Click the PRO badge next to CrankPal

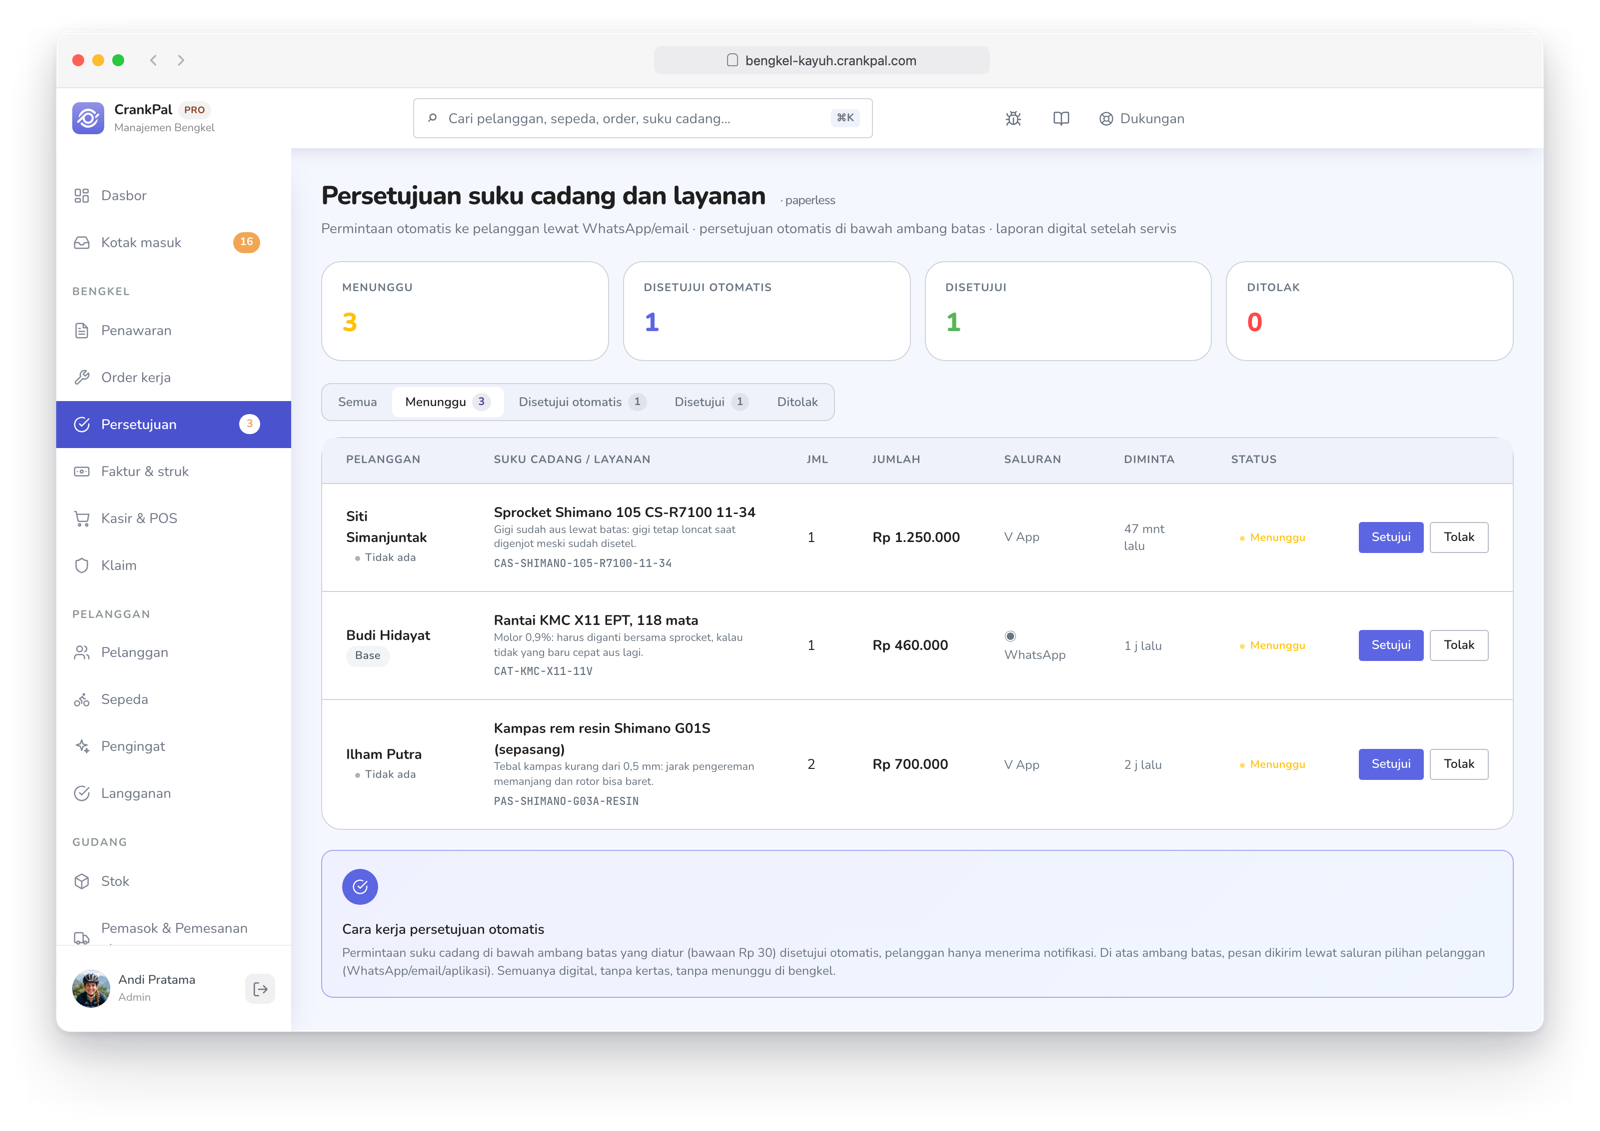[x=195, y=110]
